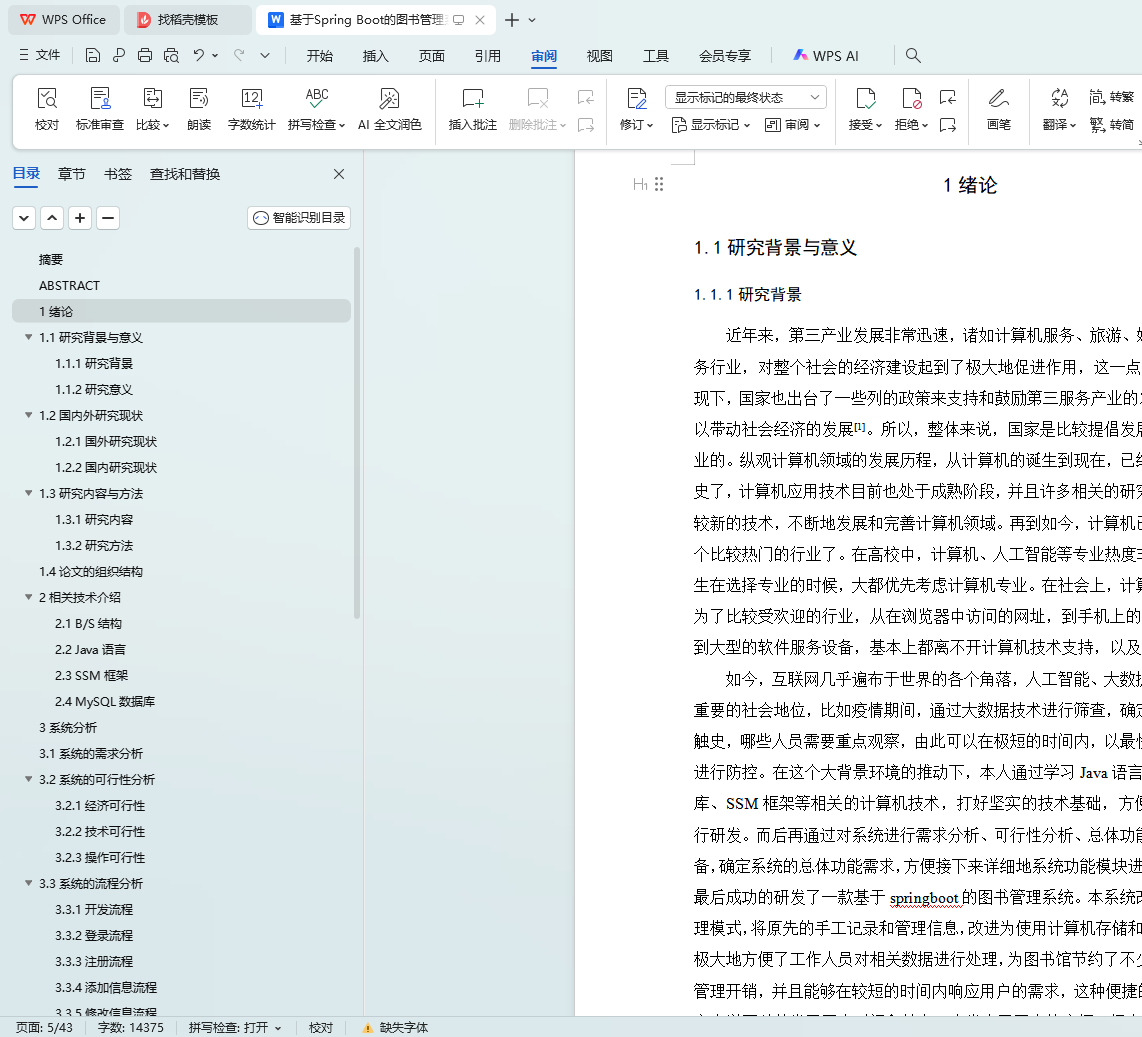Click the 缺失字体 warning in status bar
Viewport: 1142px width, 1037px height.
[x=395, y=1028]
